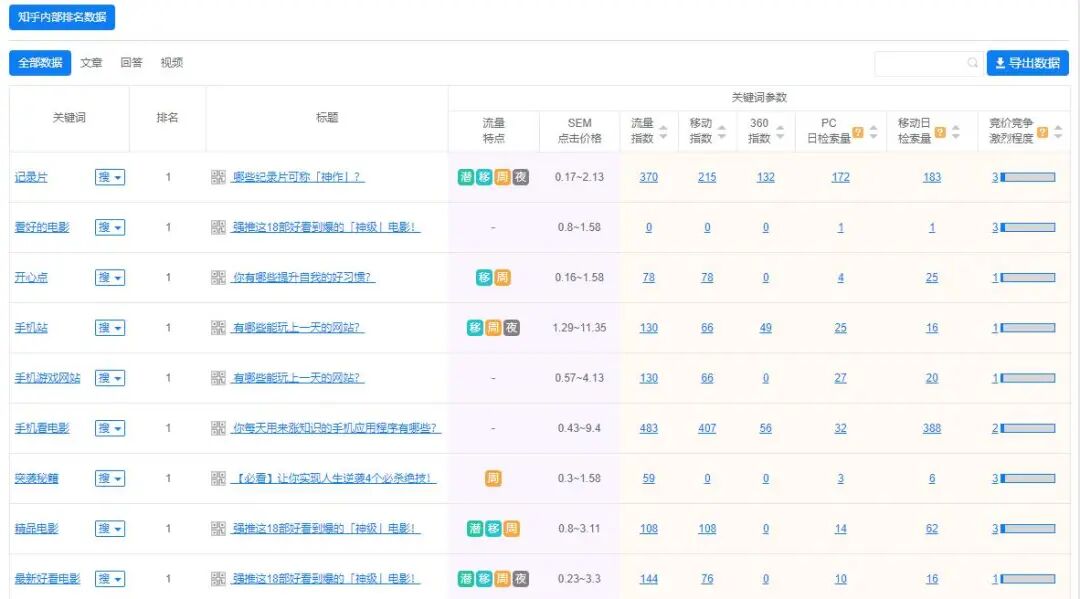Sort by 移动指数 column arrows
The height and width of the screenshot is (599, 1080).
[722, 132]
